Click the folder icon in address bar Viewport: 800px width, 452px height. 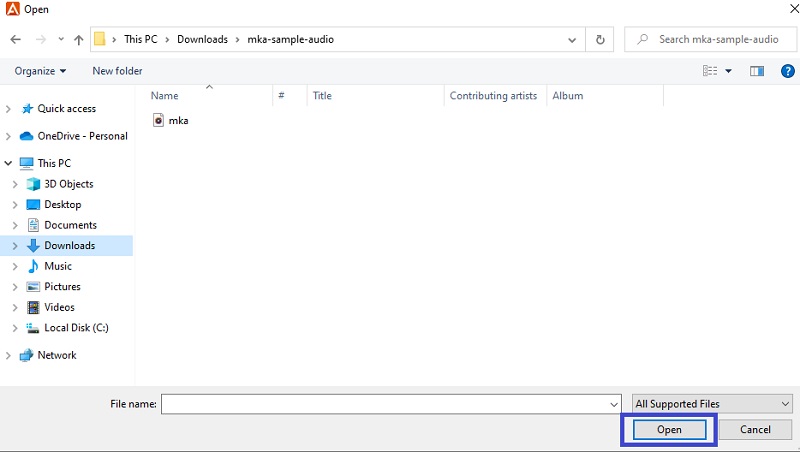(100, 39)
